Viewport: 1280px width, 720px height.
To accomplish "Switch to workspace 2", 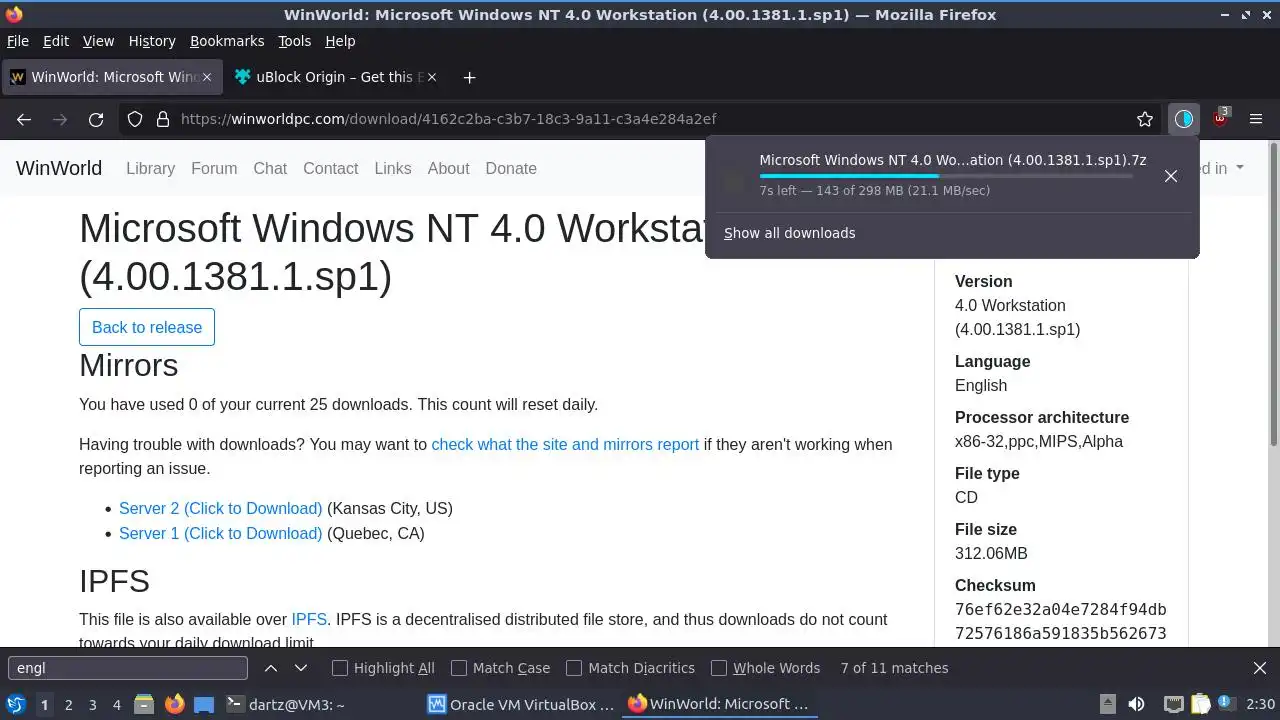I will click(68, 704).
